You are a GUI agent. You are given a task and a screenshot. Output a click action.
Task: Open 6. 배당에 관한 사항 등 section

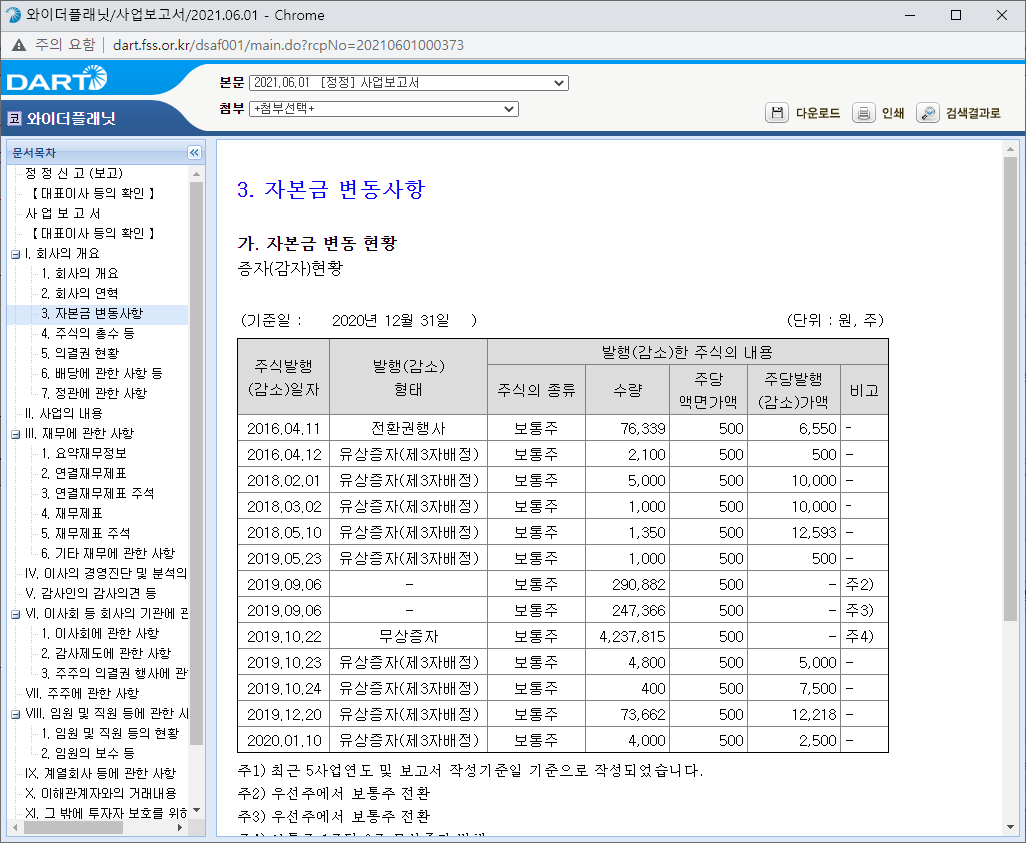point(101,373)
